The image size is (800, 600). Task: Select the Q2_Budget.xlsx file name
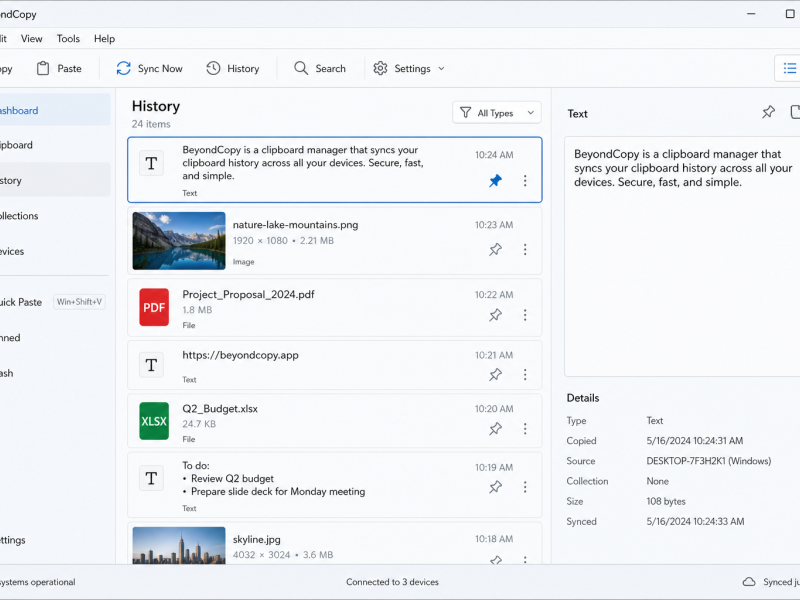click(x=220, y=409)
